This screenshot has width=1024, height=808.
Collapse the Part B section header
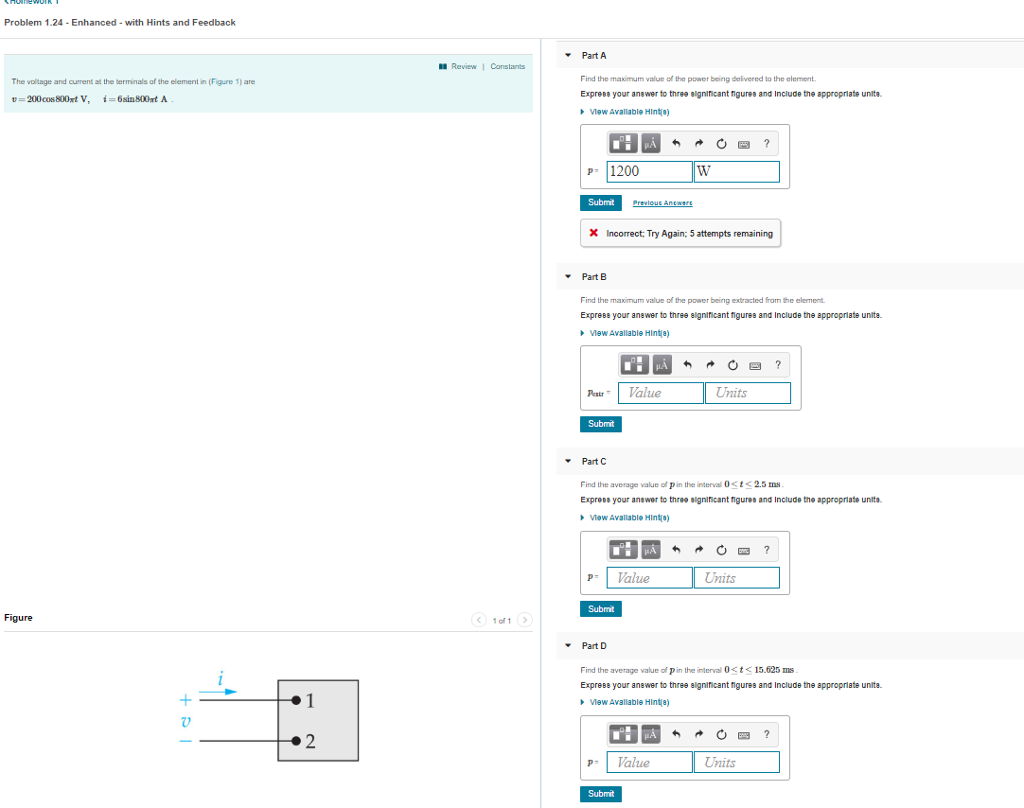[x=568, y=276]
